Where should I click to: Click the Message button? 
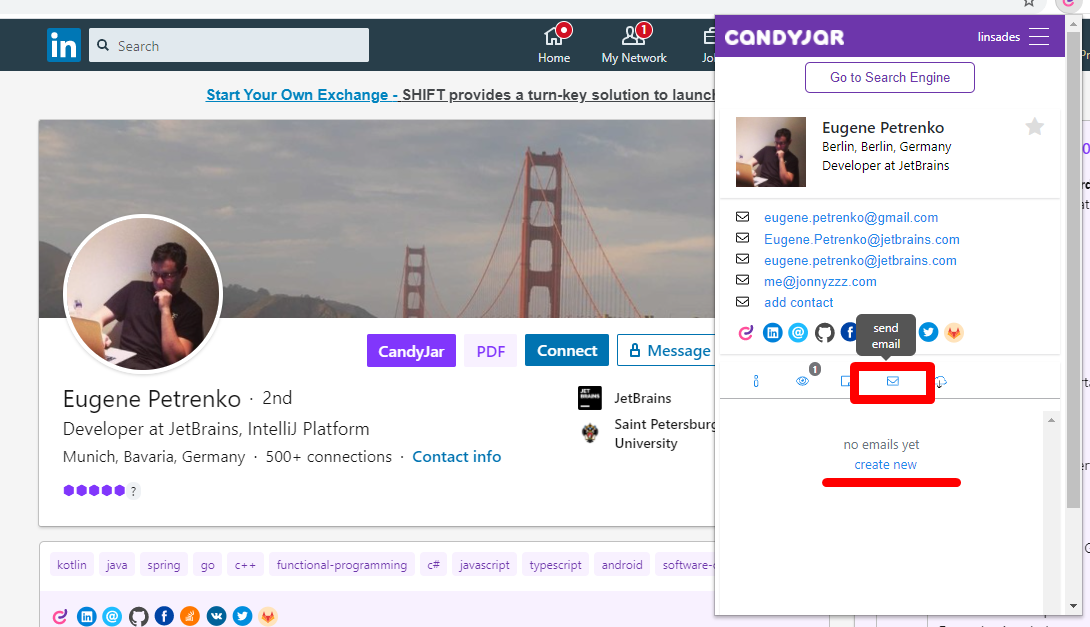click(666, 350)
